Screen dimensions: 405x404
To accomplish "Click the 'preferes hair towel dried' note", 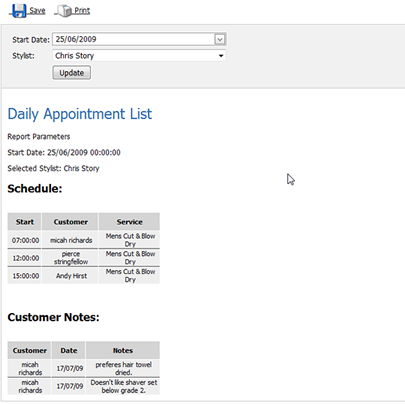I will (123, 368).
